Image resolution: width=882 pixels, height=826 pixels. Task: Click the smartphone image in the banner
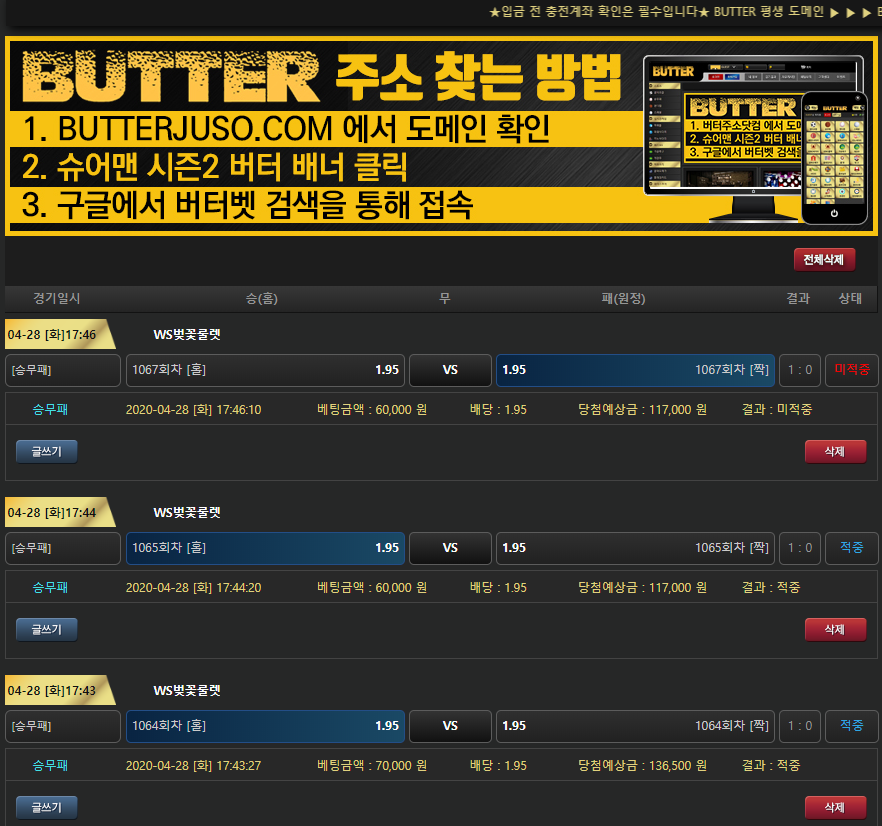click(834, 158)
